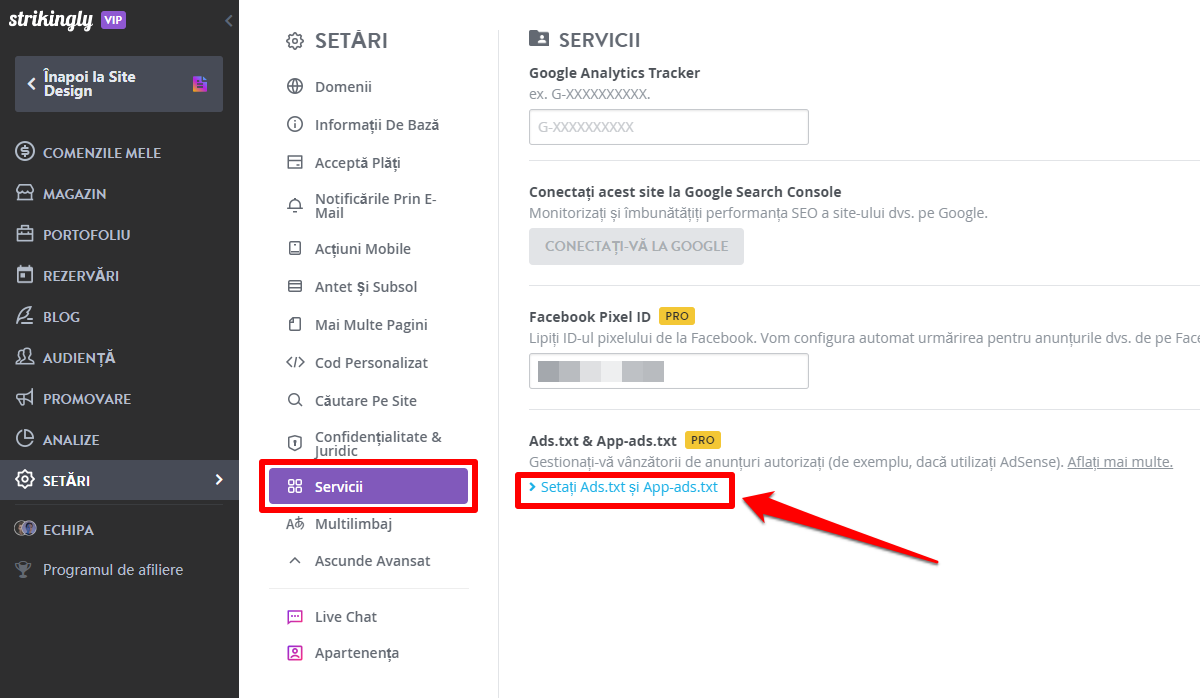Collapse the left sidebar with top chevron
This screenshot has height=698, width=1200.
(228, 20)
